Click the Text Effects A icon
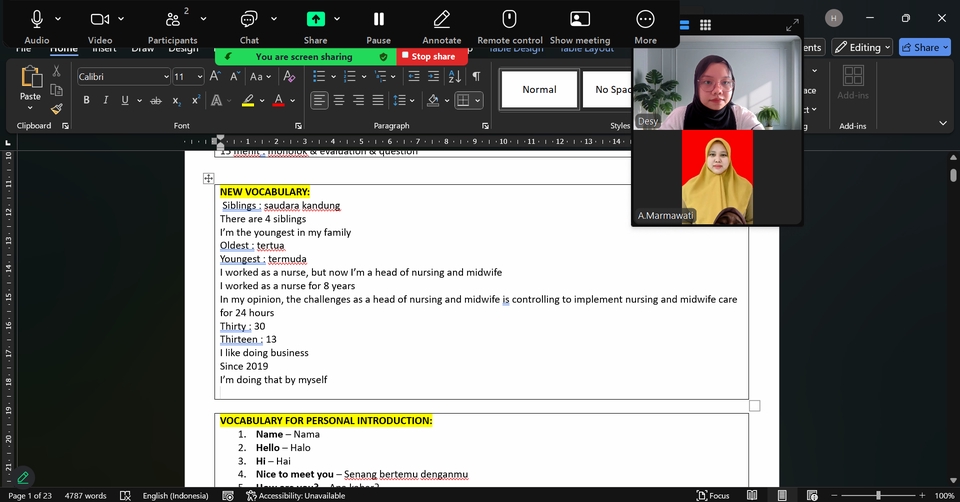 (216, 100)
